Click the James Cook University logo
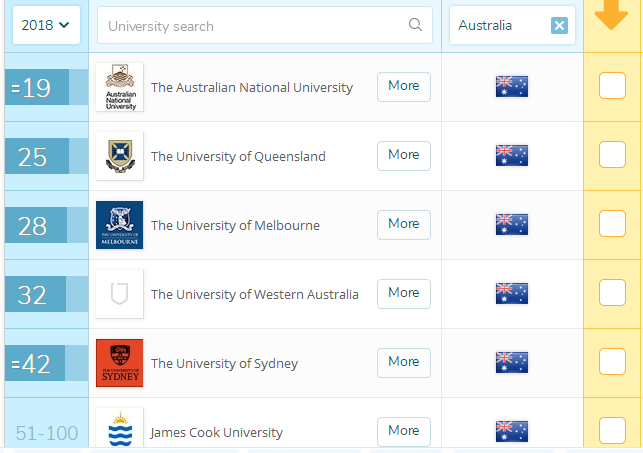 pyautogui.click(x=119, y=430)
